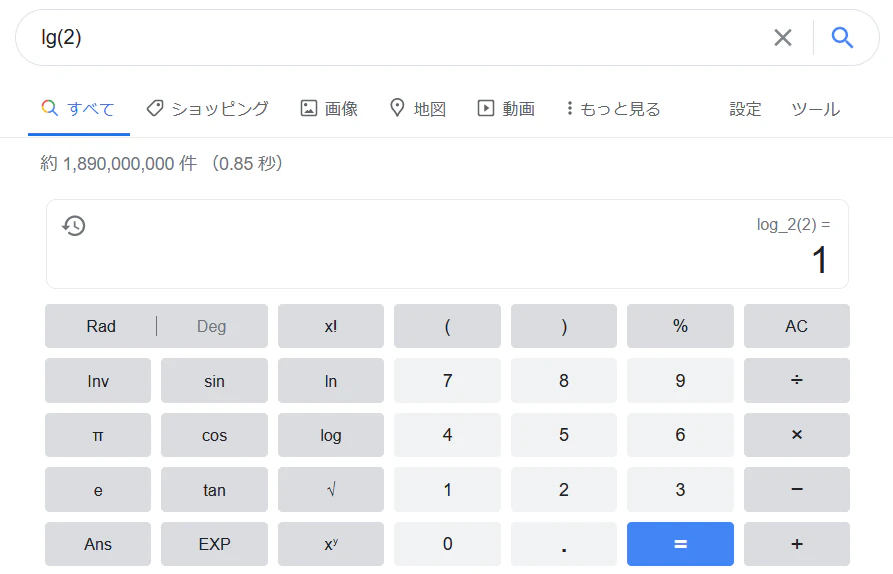Viewport: 893px width, 574px height.
Task: Click the xʸ power key
Action: coord(330,544)
